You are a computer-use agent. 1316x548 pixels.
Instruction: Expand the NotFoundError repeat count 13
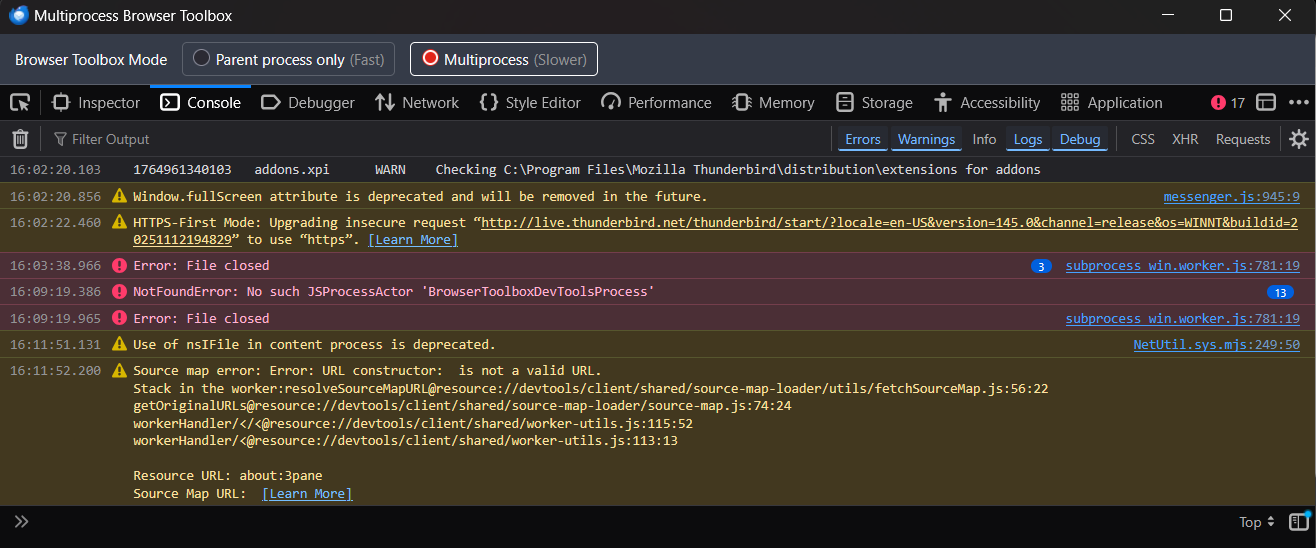point(1279,292)
